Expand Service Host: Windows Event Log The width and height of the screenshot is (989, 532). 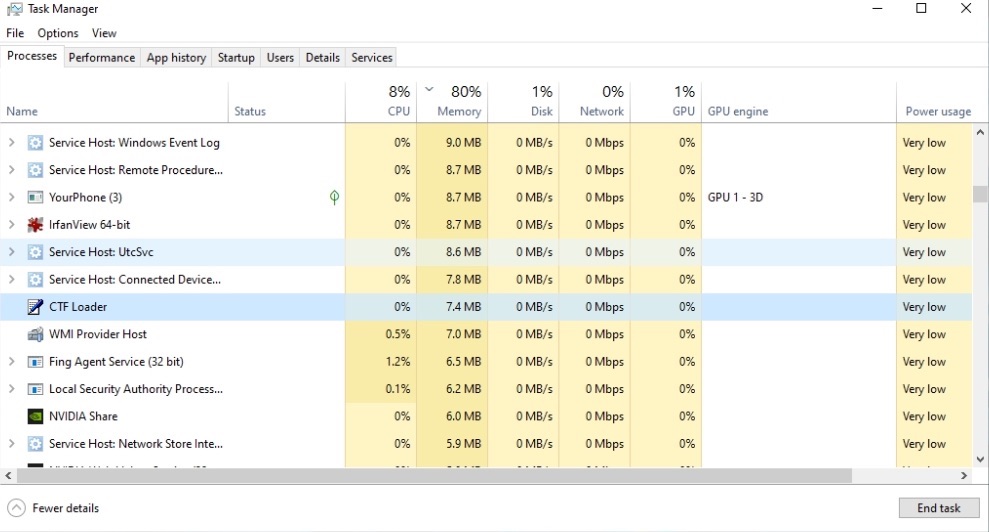pyautogui.click(x=12, y=143)
